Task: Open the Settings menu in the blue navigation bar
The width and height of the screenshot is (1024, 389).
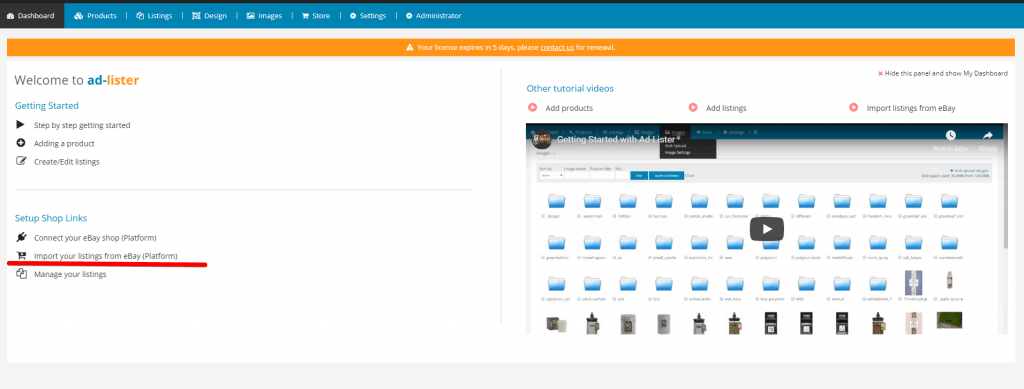Action: pyautogui.click(x=368, y=16)
